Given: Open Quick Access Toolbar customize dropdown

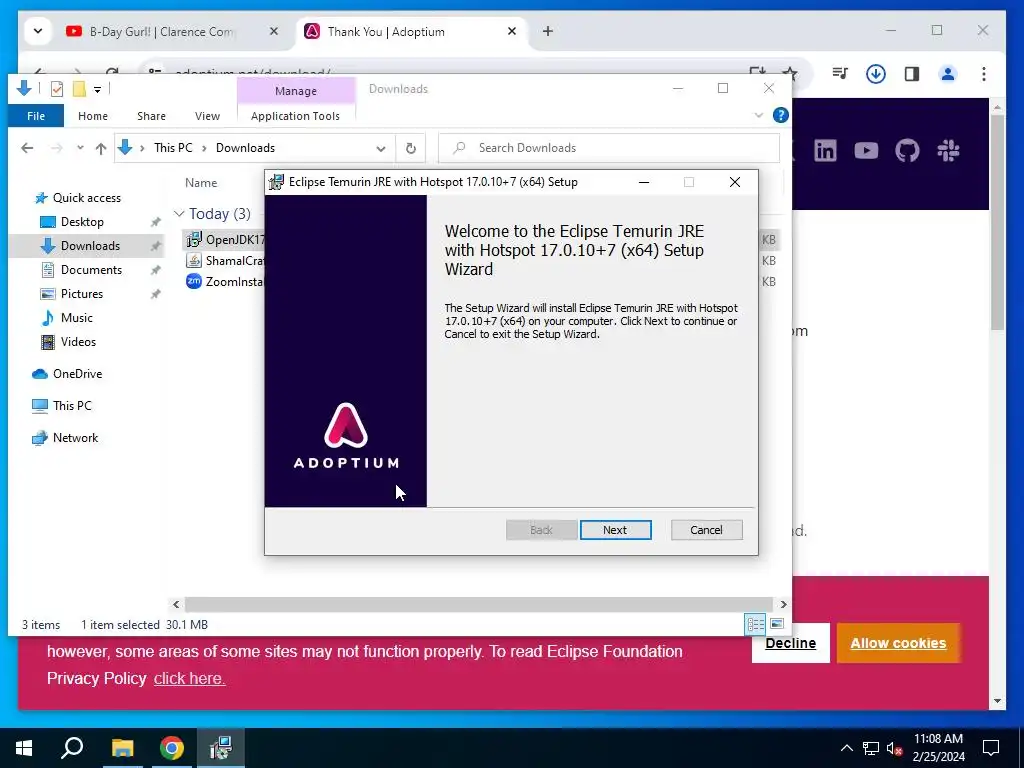Looking at the screenshot, I should click(x=97, y=89).
